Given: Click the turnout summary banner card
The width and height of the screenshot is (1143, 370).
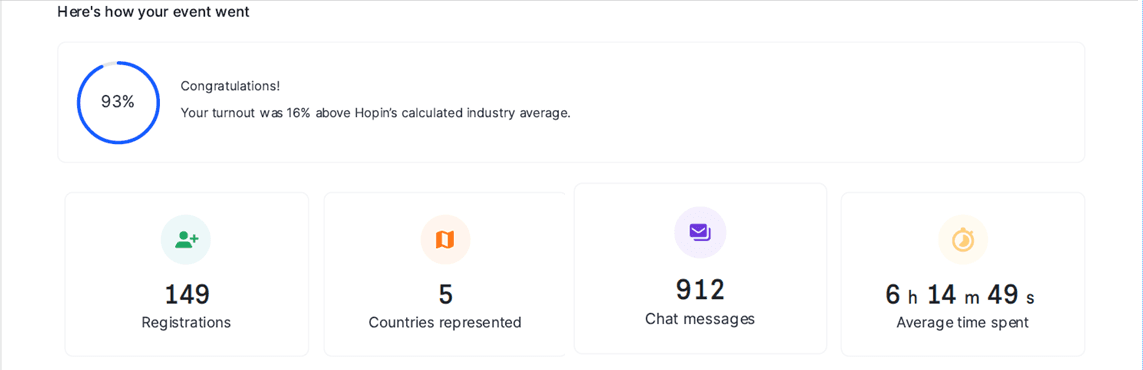Looking at the screenshot, I should pos(571,102).
